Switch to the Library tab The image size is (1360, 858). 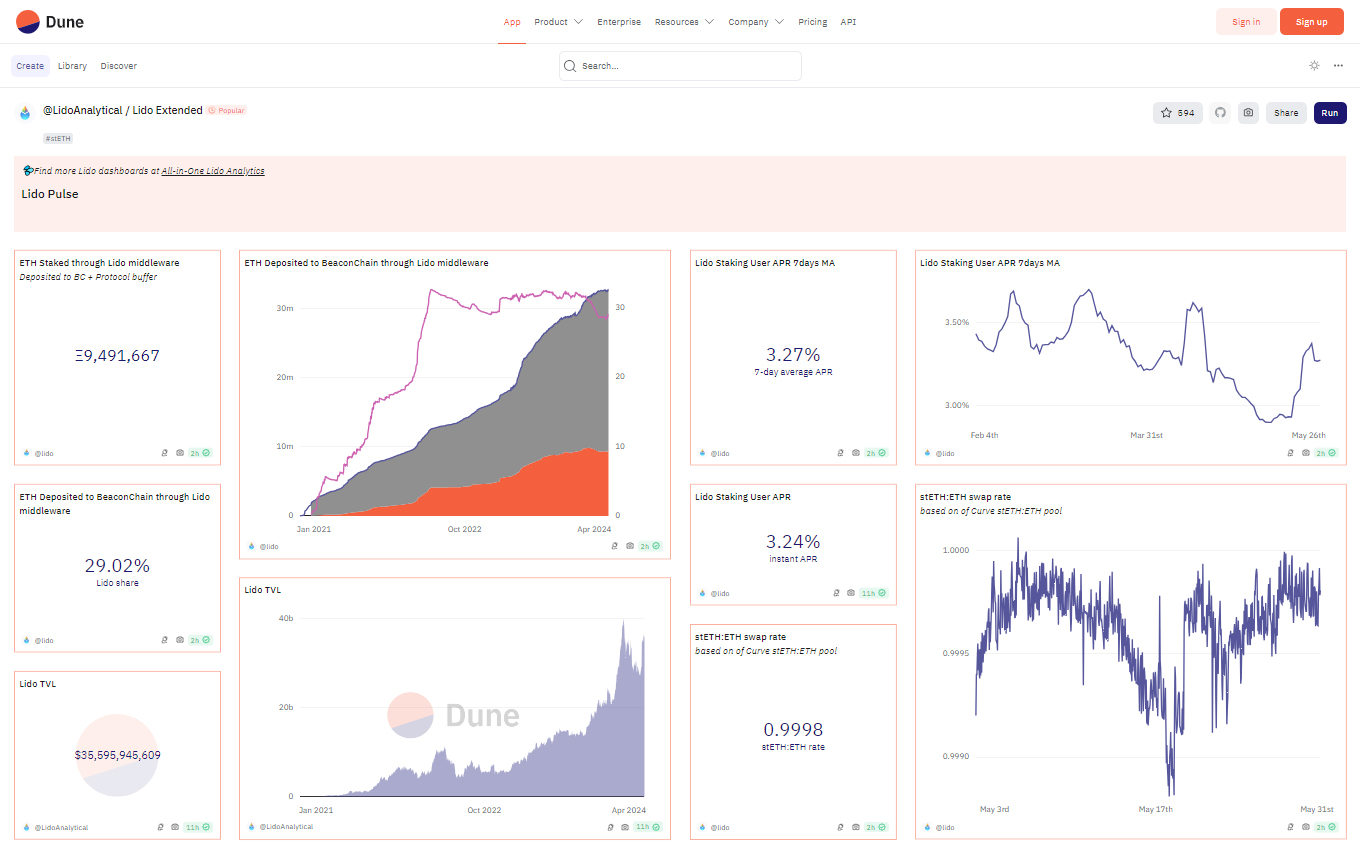72,66
